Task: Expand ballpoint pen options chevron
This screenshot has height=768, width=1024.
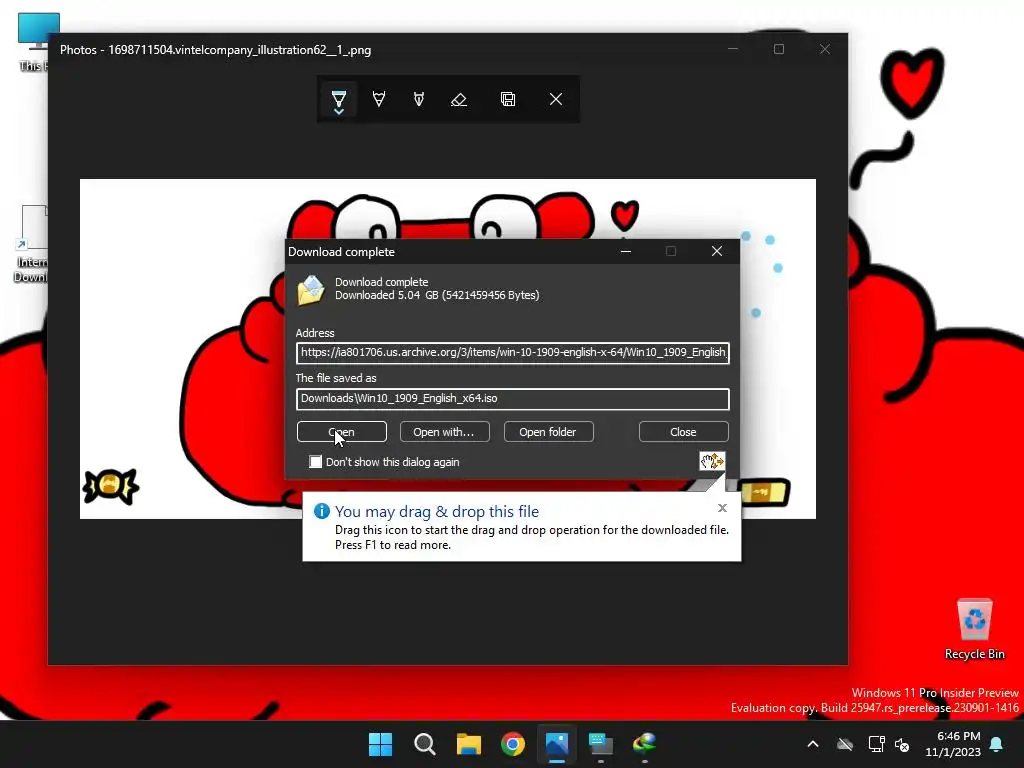Action: point(338,112)
